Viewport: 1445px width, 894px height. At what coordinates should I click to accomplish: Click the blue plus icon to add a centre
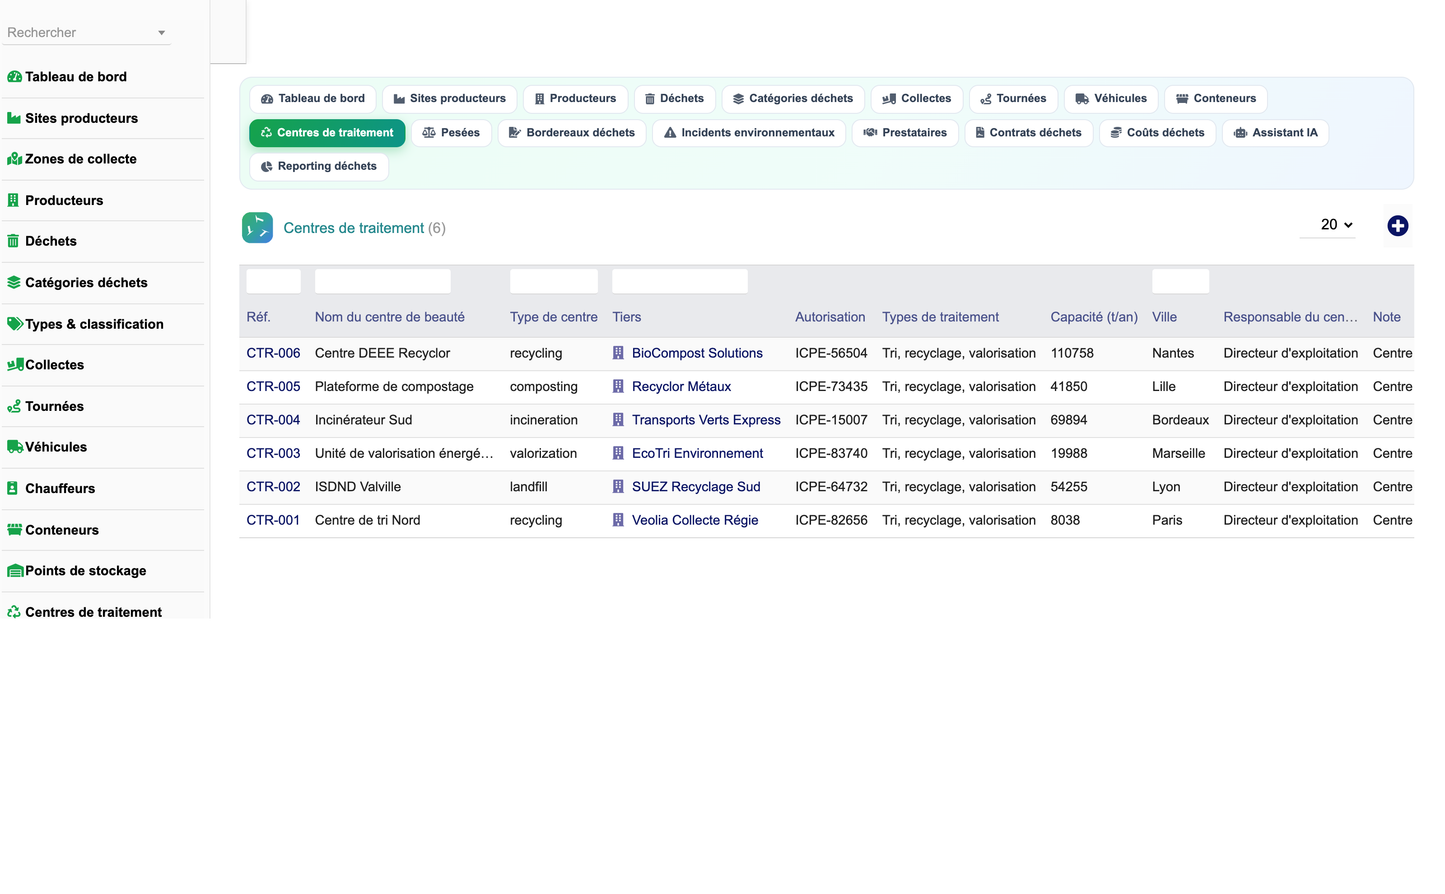tap(1398, 226)
